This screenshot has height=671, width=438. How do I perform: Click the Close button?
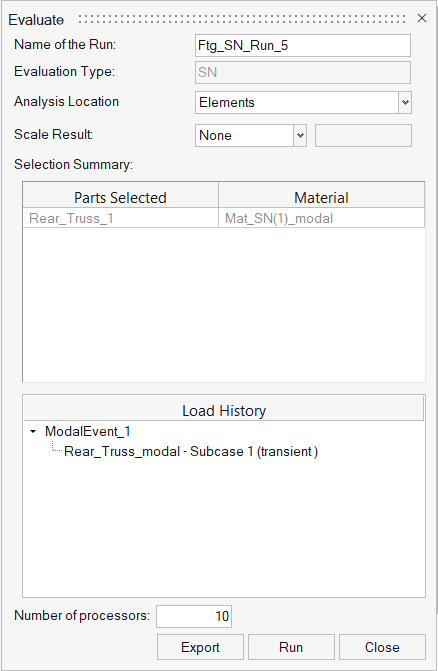382,647
